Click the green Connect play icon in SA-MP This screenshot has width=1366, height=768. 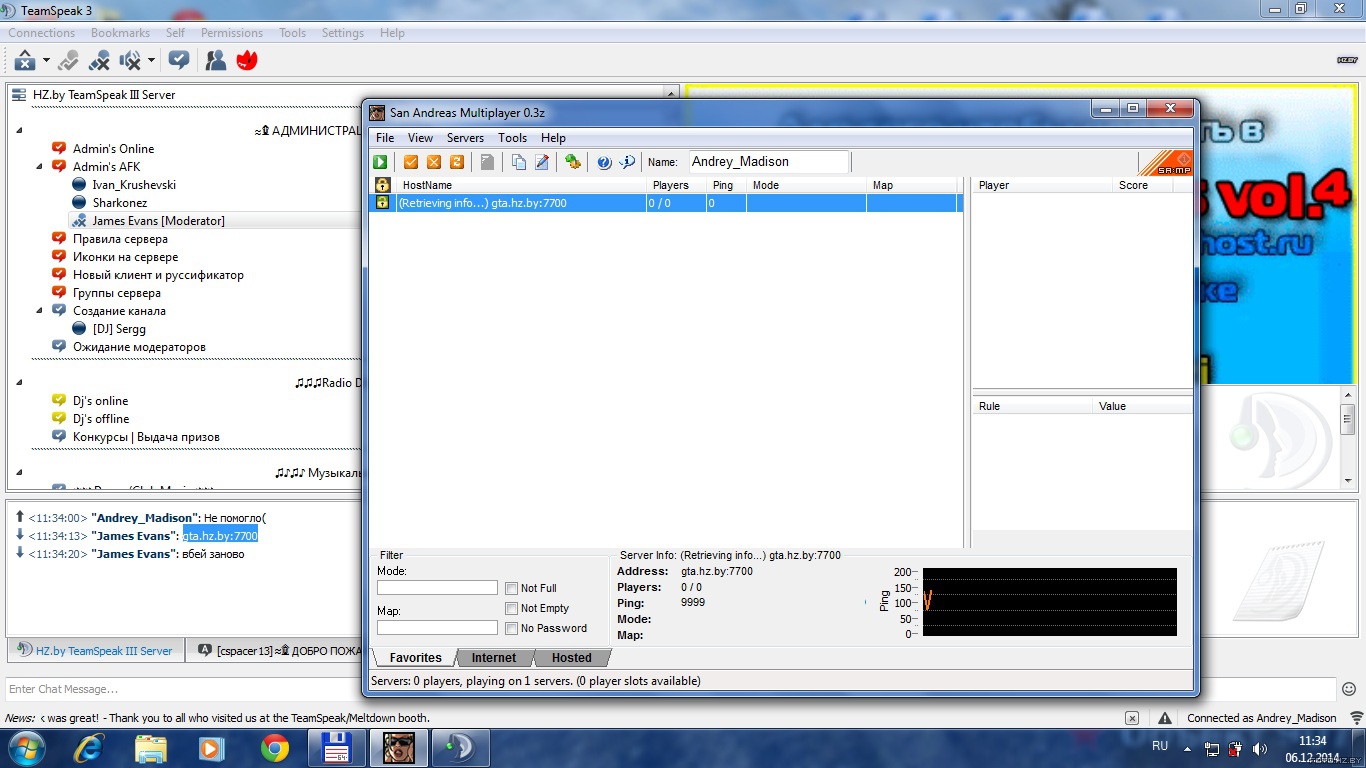[x=381, y=162]
